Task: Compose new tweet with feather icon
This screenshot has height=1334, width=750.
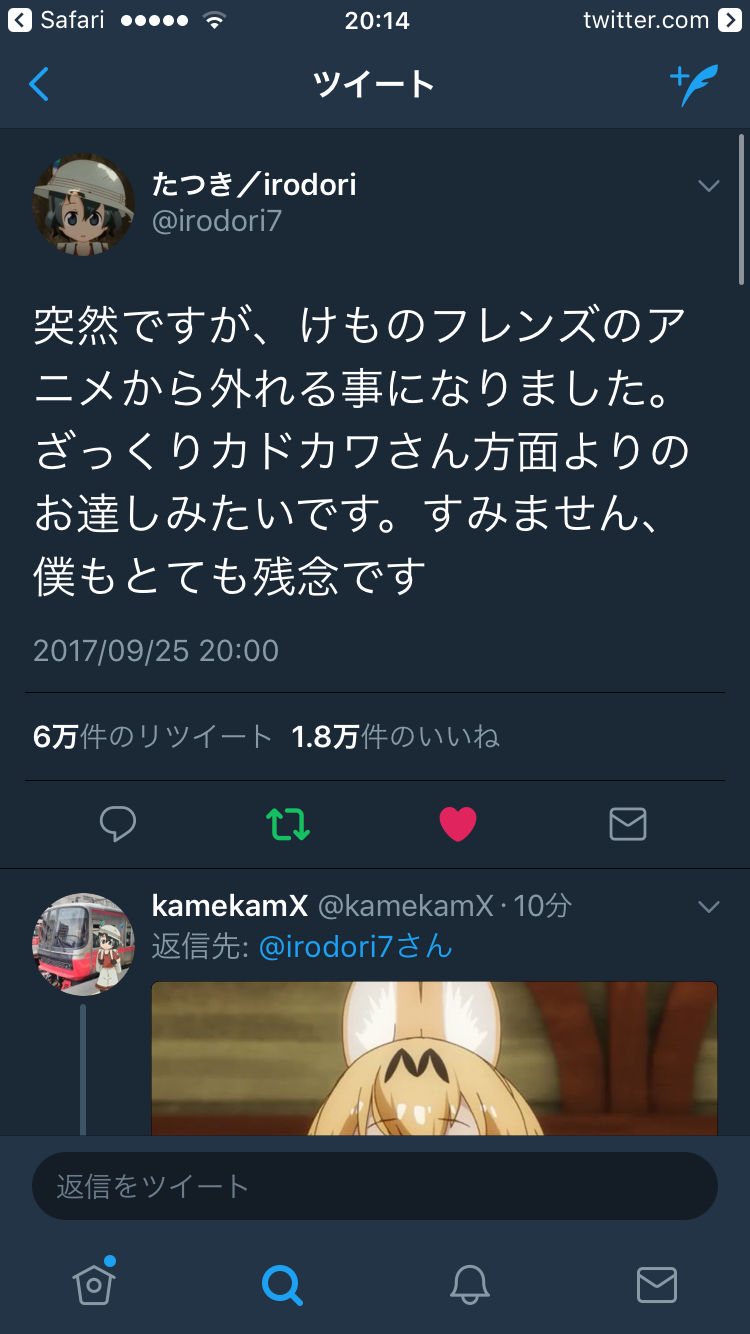Action: (694, 85)
